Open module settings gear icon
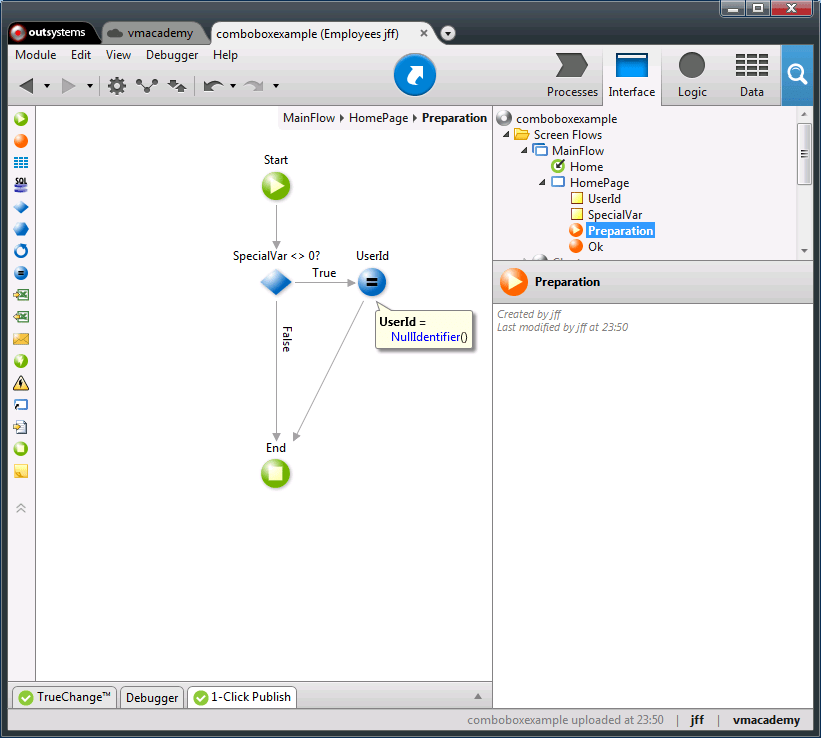The width and height of the screenshot is (821, 738). coord(117,85)
